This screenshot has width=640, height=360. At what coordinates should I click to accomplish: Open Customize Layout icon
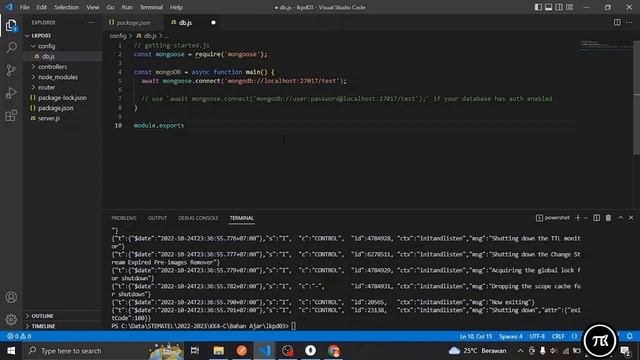pyautogui.click(x=569, y=7)
